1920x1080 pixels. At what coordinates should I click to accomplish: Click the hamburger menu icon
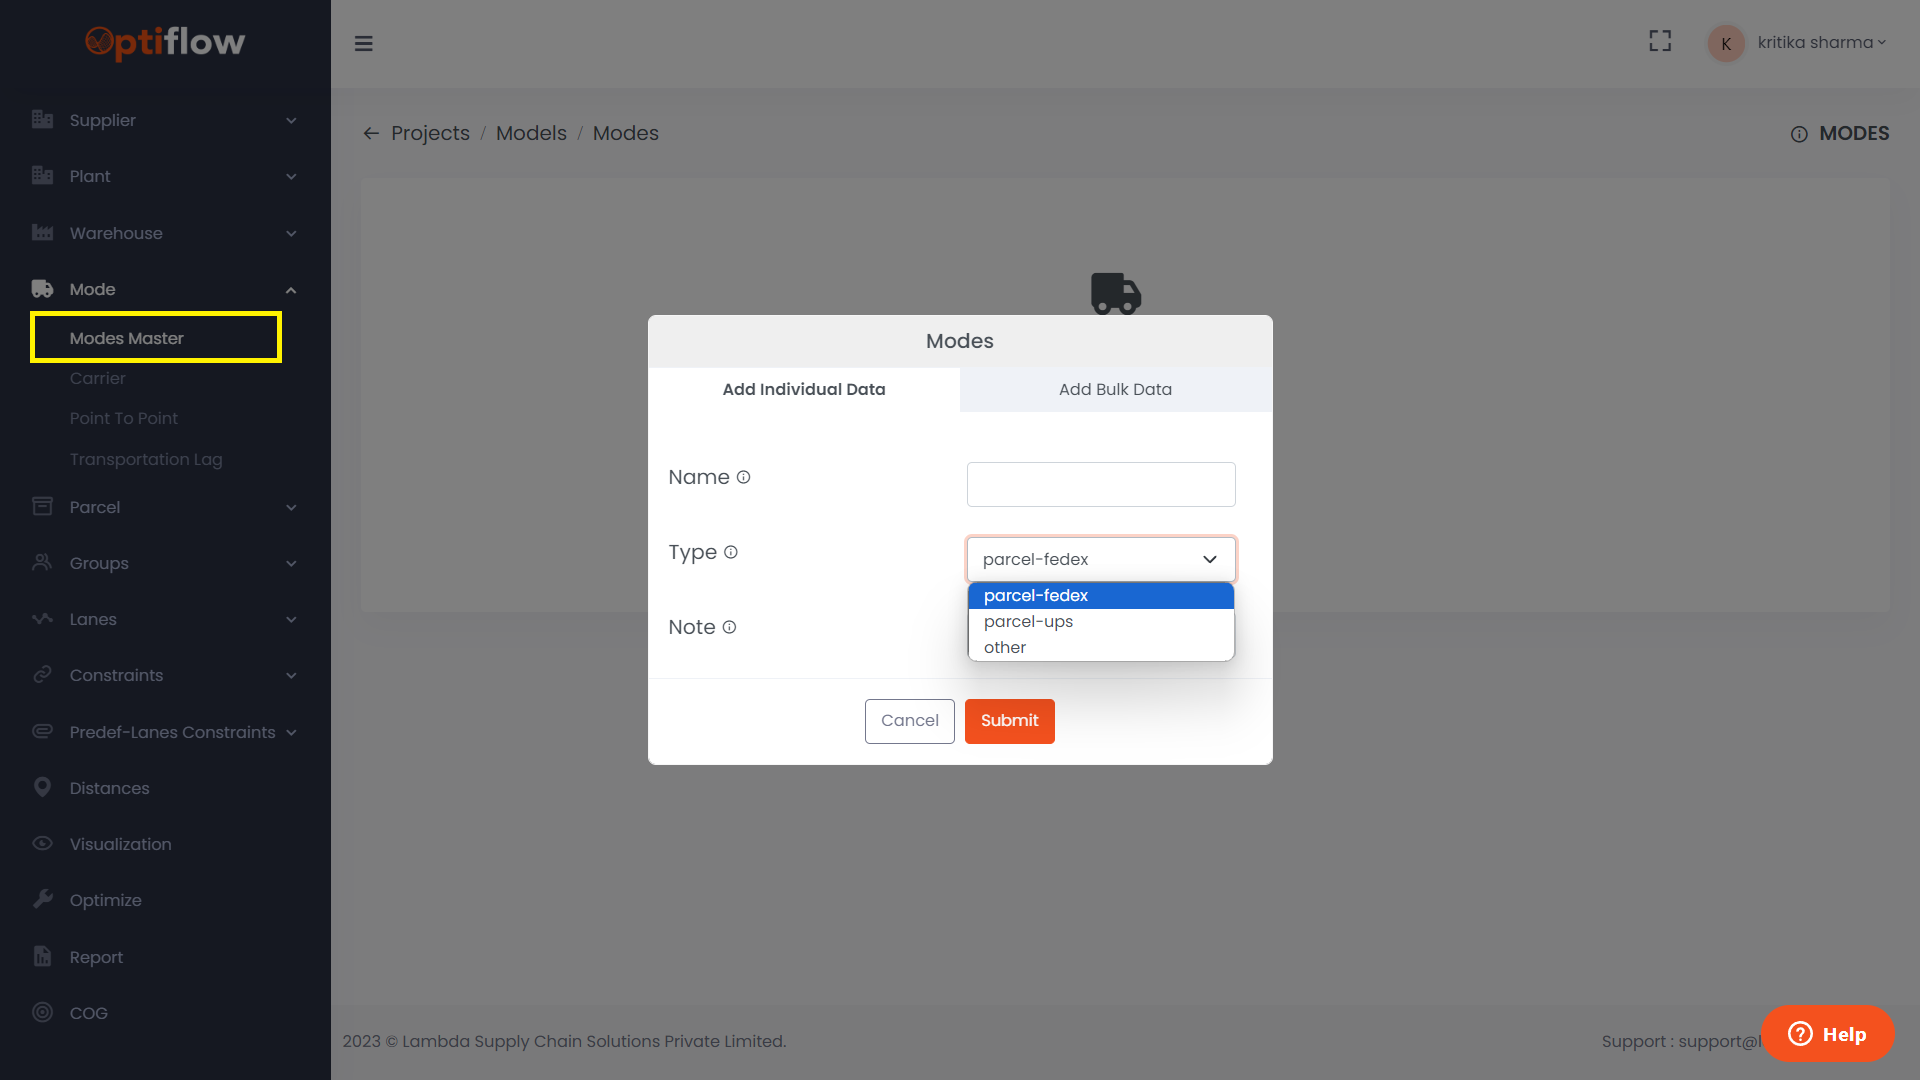(x=363, y=43)
